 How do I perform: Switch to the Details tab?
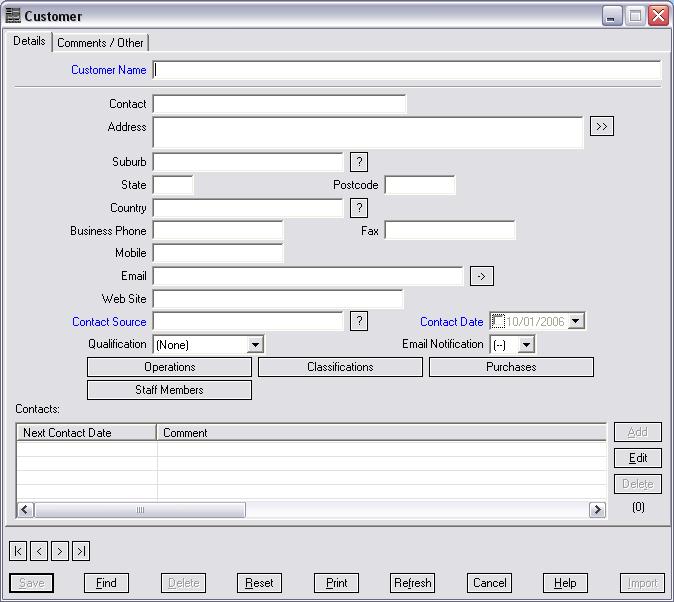[29, 41]
